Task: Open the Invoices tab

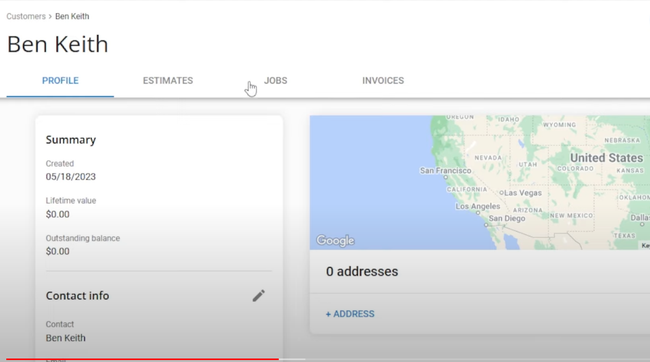Action: (x=383, y=80)
